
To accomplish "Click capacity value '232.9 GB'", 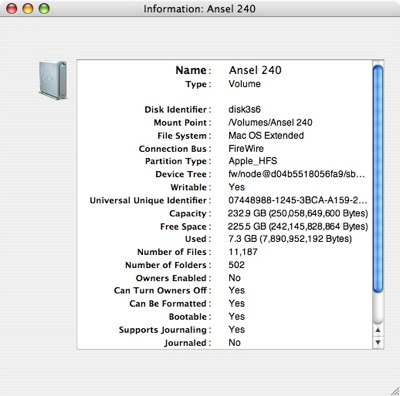I will pos(247,213).
